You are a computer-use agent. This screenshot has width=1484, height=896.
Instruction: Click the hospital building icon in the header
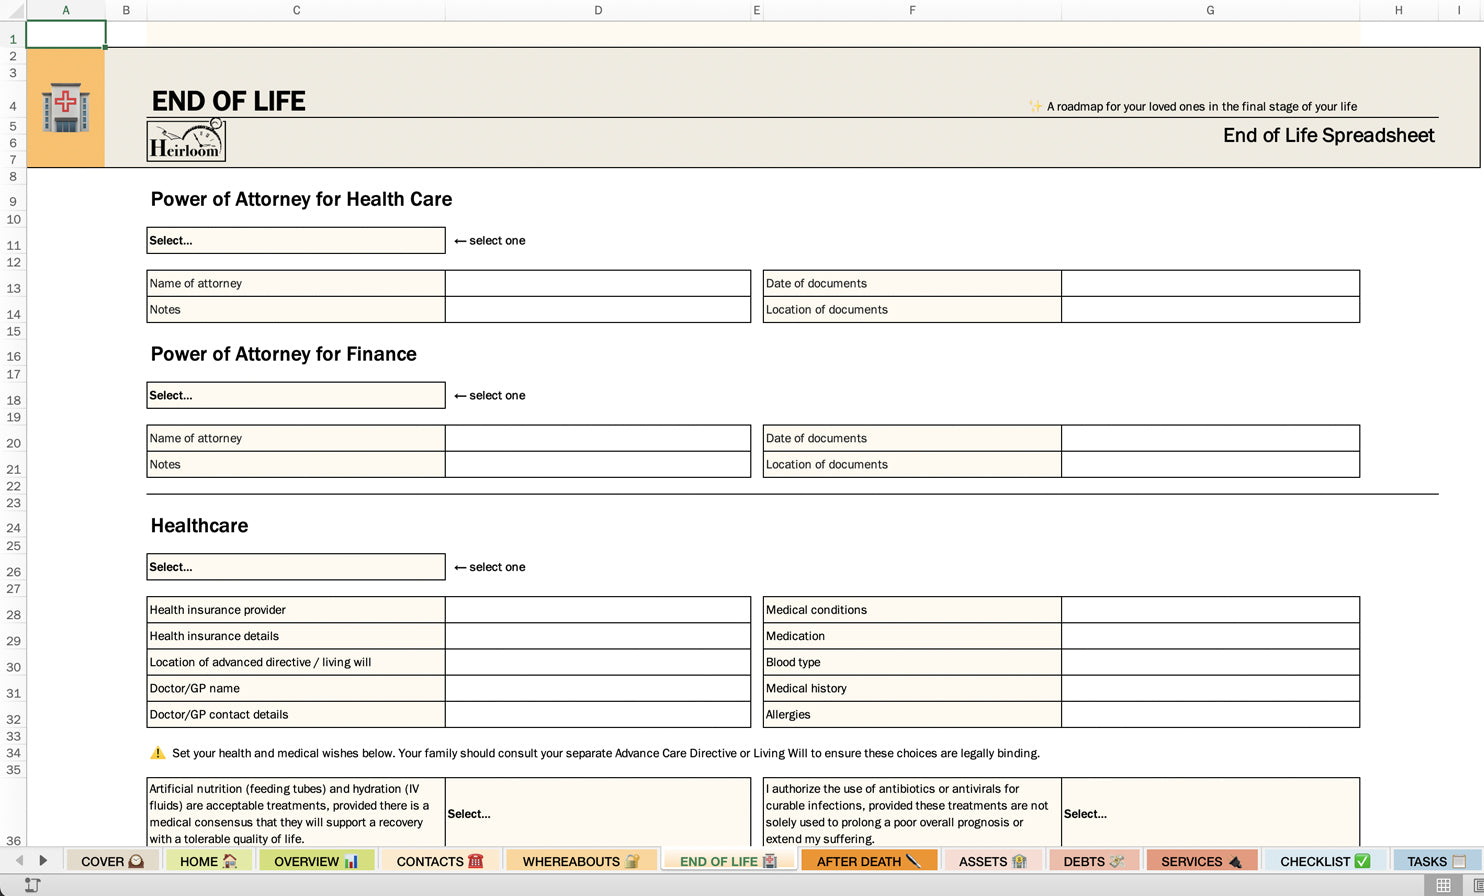65,107
